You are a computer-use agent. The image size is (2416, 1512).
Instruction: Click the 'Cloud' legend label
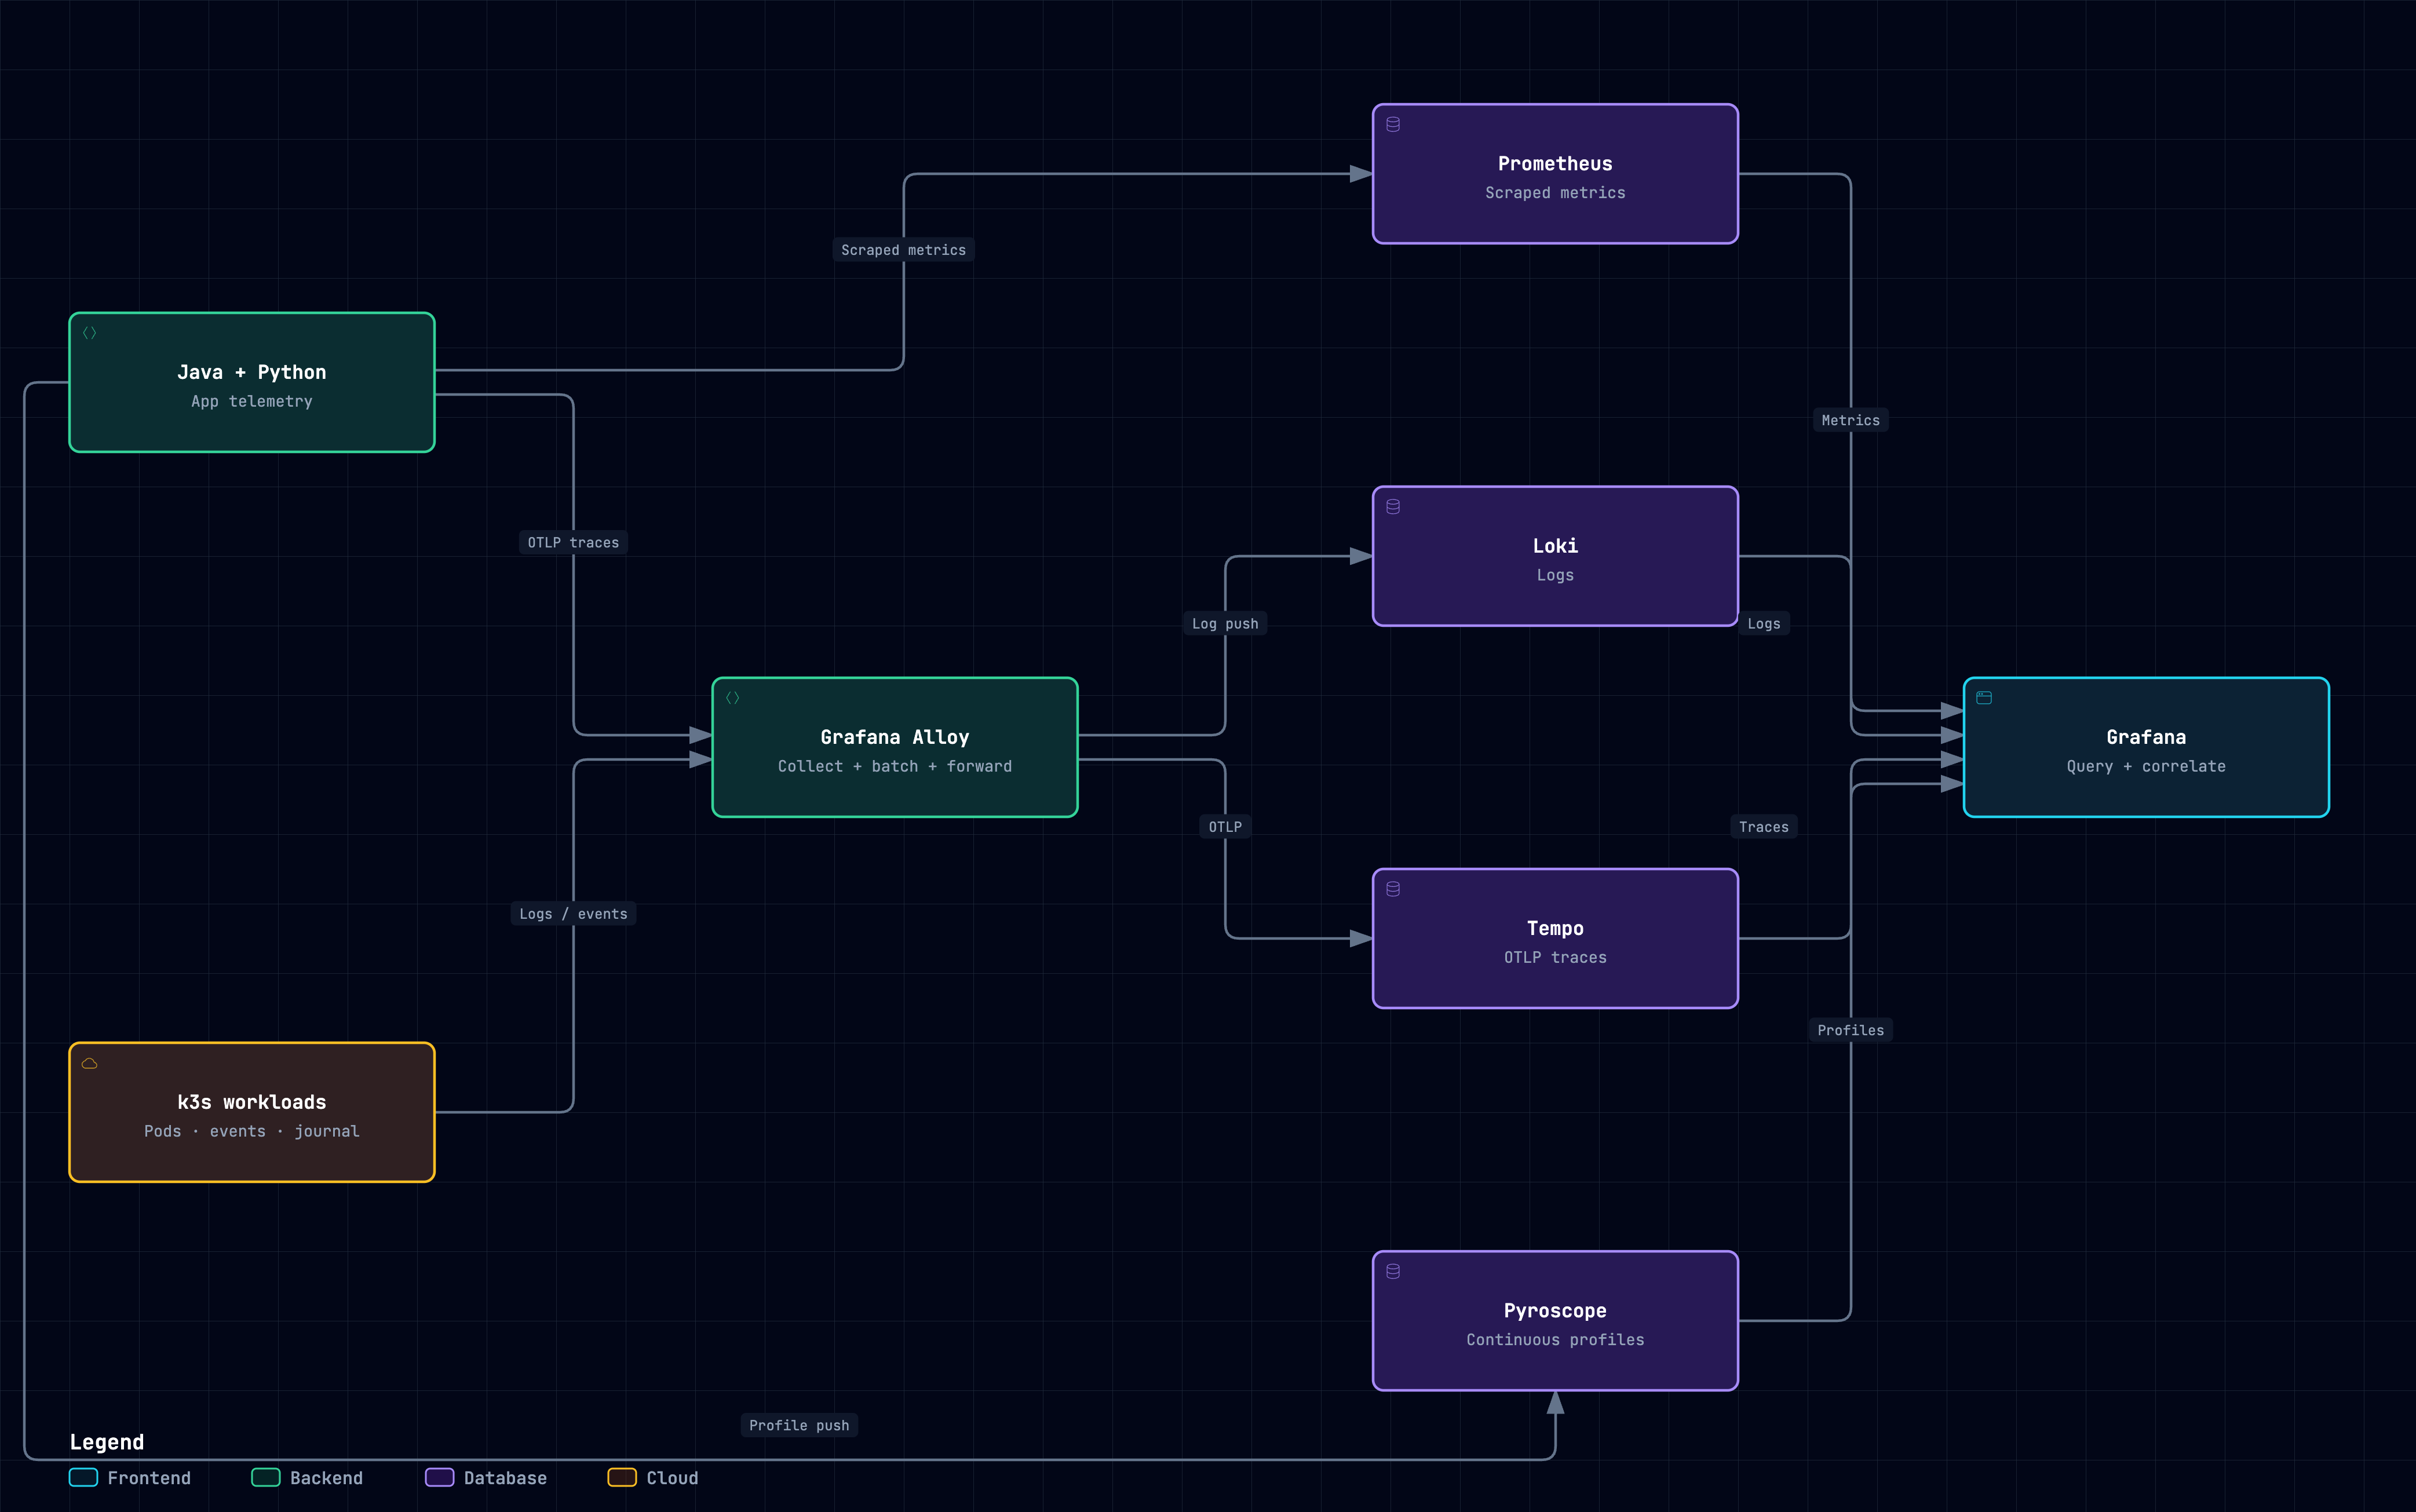[672, 1478]
